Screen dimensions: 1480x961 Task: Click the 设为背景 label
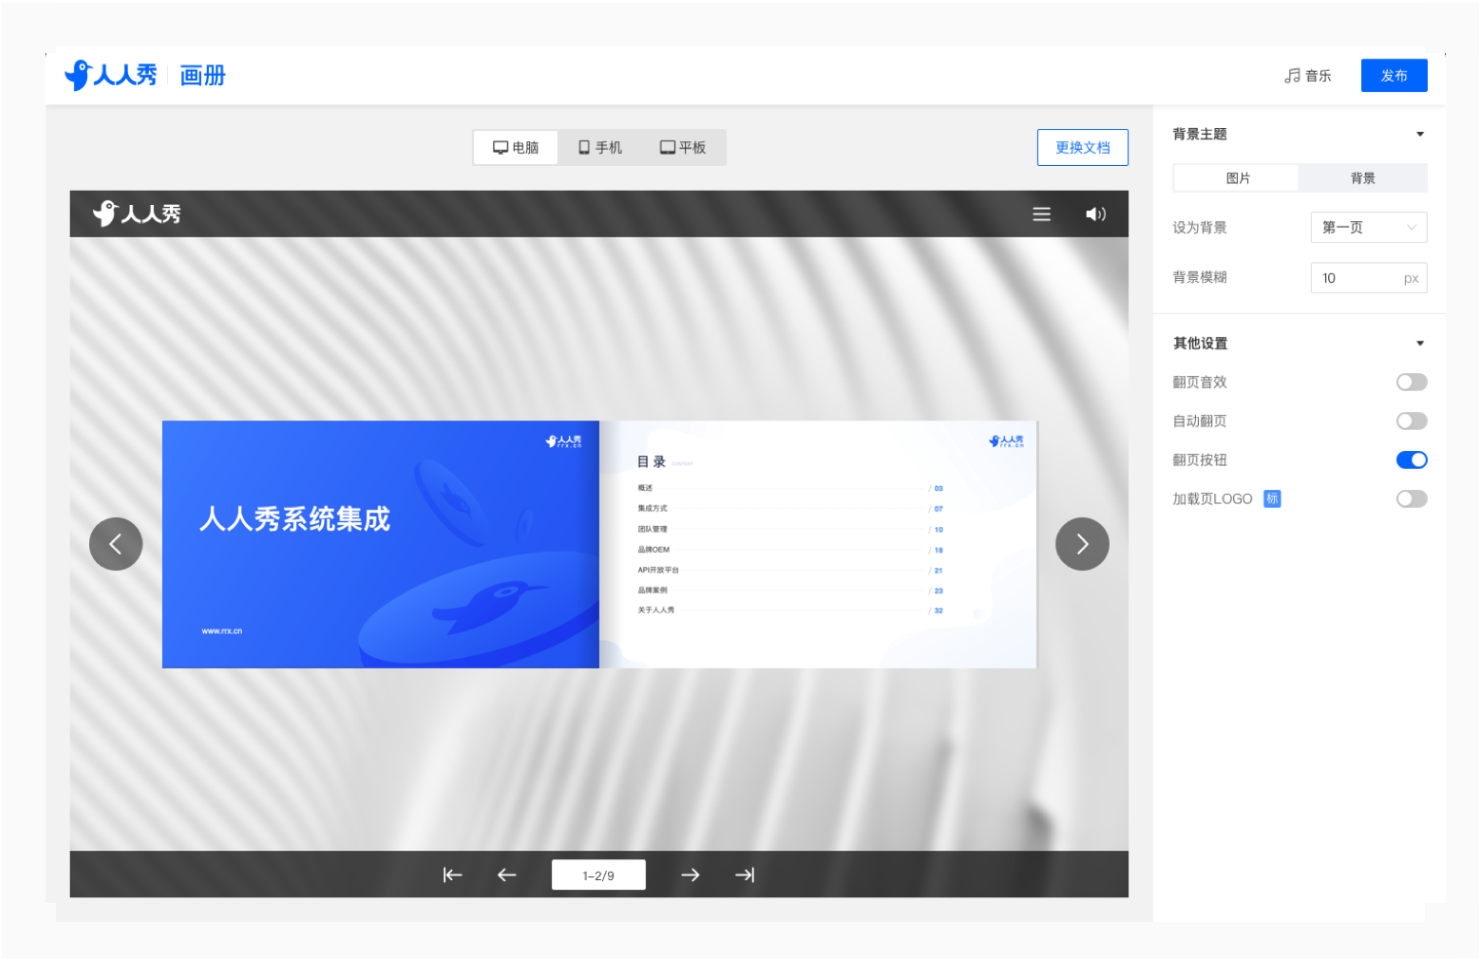[1200, 228]
